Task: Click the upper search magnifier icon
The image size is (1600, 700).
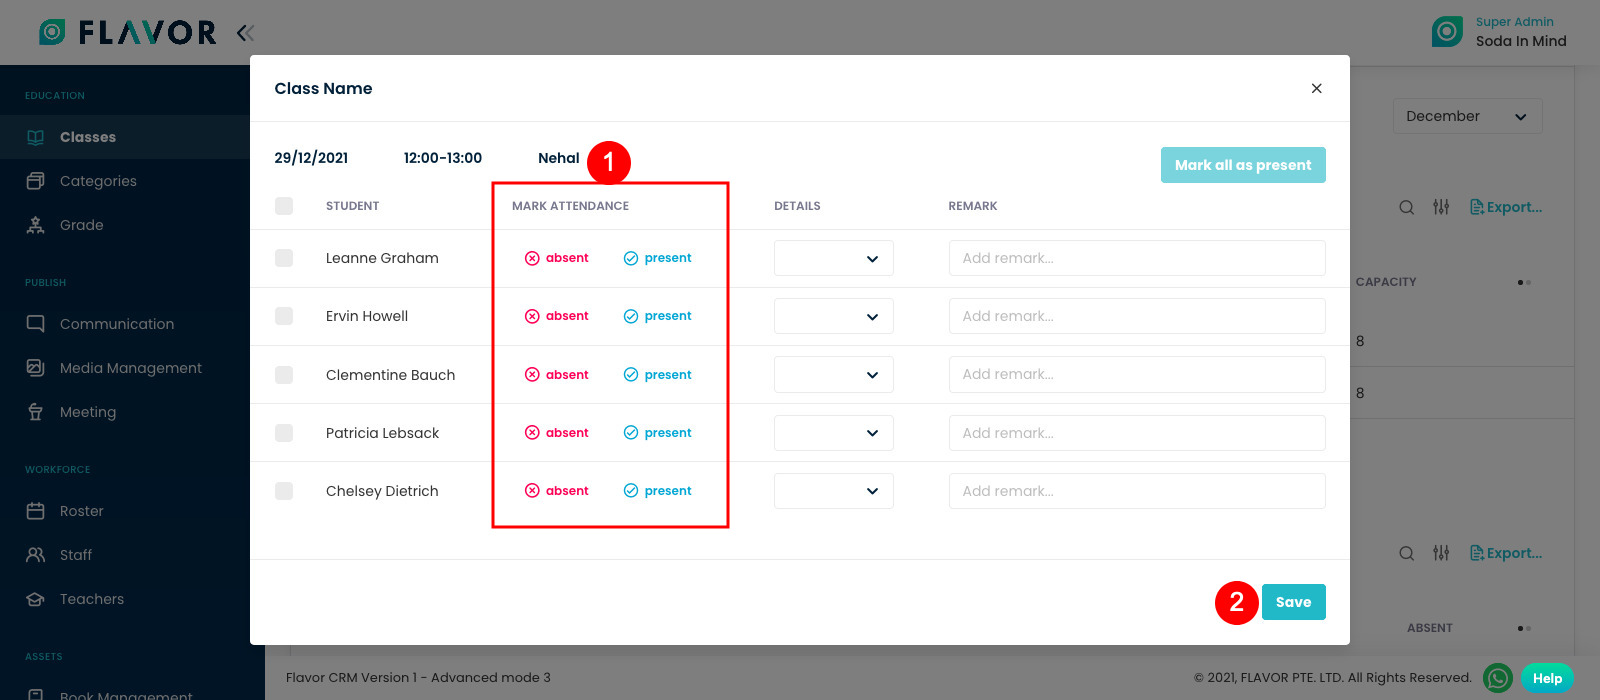Action: tap(1407, 207)
